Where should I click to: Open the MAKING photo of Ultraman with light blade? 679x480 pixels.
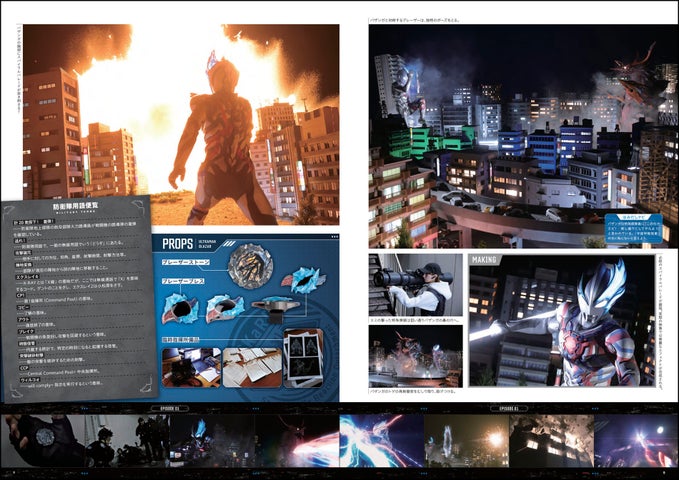click(562, 321)
